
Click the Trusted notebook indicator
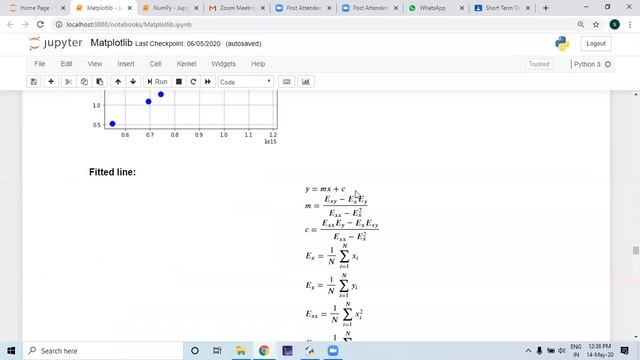pos(539,64)
